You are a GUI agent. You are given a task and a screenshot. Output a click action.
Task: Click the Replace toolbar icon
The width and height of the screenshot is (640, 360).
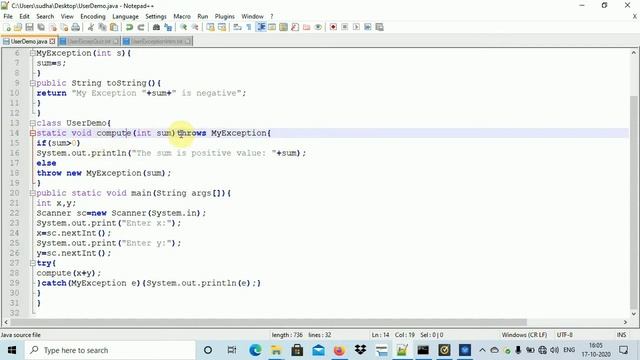point(168,27)
